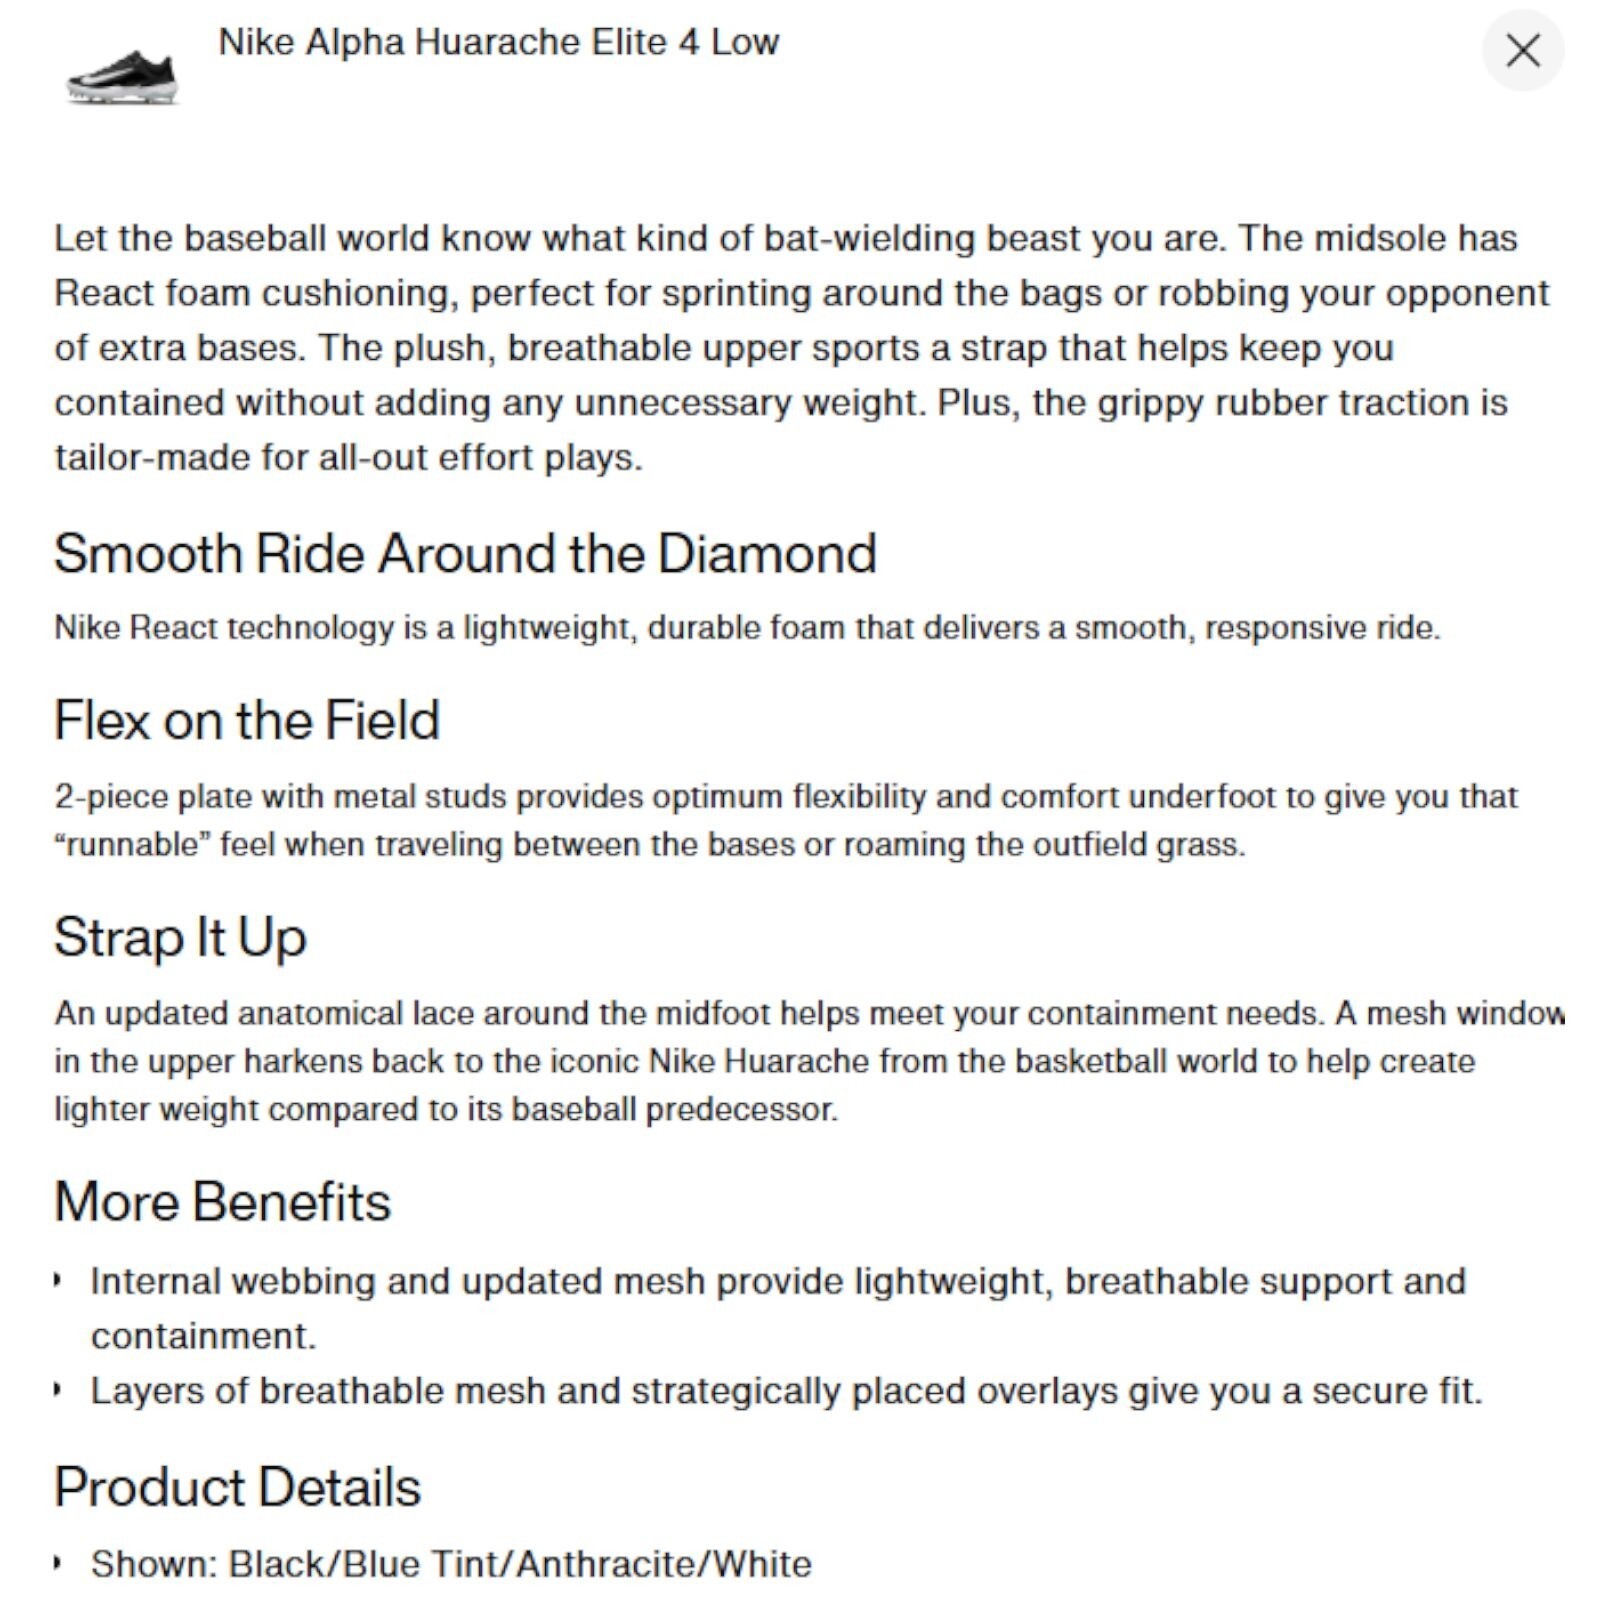Click the black cleat shoe thumbnail
This screenshot has height=1600, width=1600.
click(x=121, y=76)
